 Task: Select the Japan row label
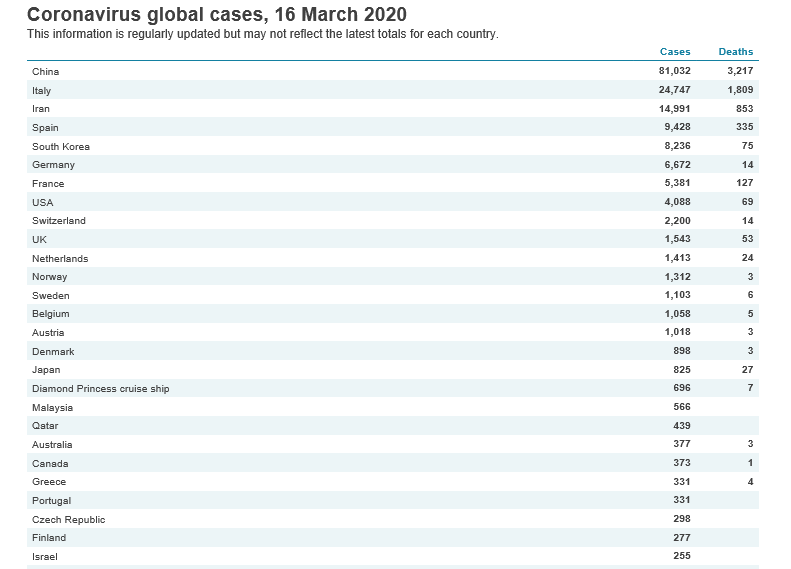pos(46,370)
